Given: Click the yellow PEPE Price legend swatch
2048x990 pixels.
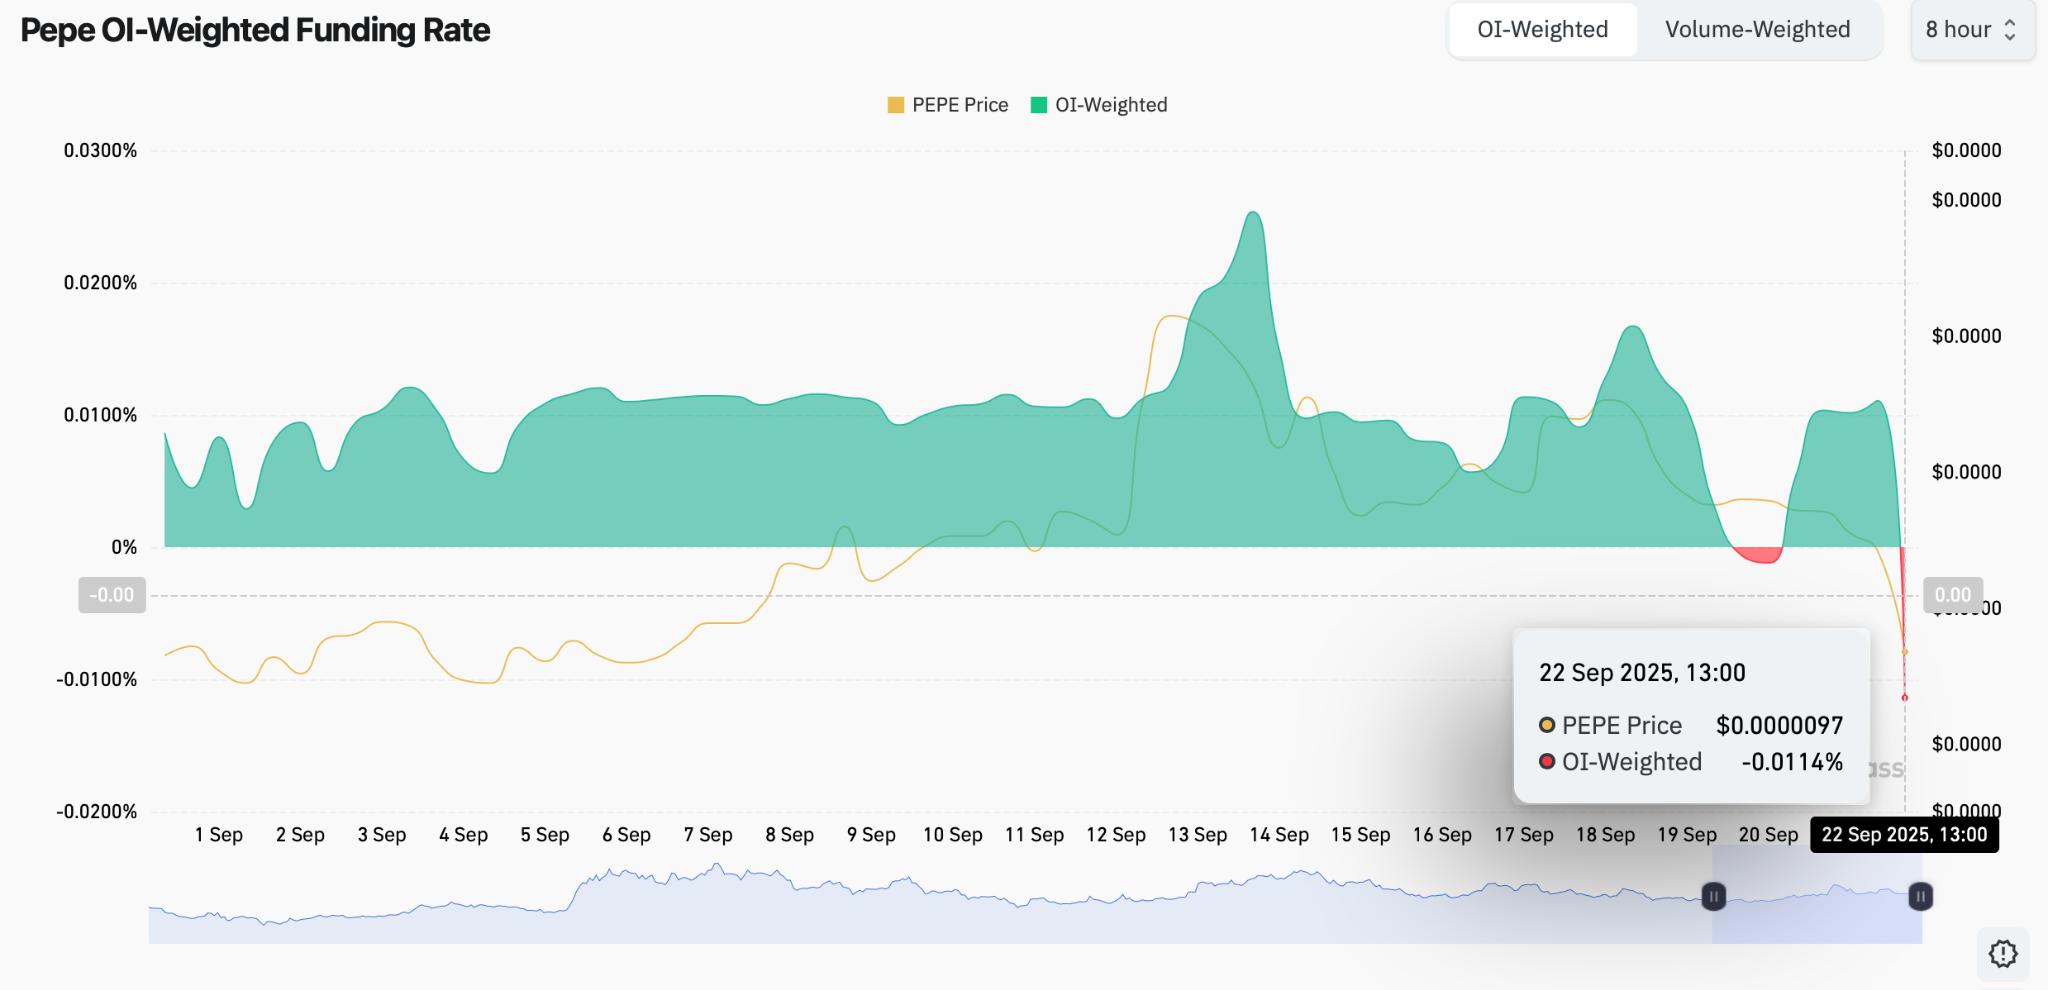Looking at the screenshot, I should (x=896, y=105).
